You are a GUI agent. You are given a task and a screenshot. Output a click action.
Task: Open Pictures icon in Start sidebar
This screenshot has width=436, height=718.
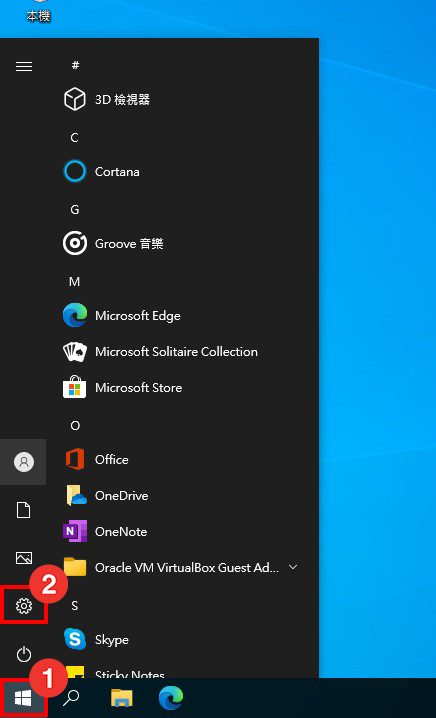(24, 558)
